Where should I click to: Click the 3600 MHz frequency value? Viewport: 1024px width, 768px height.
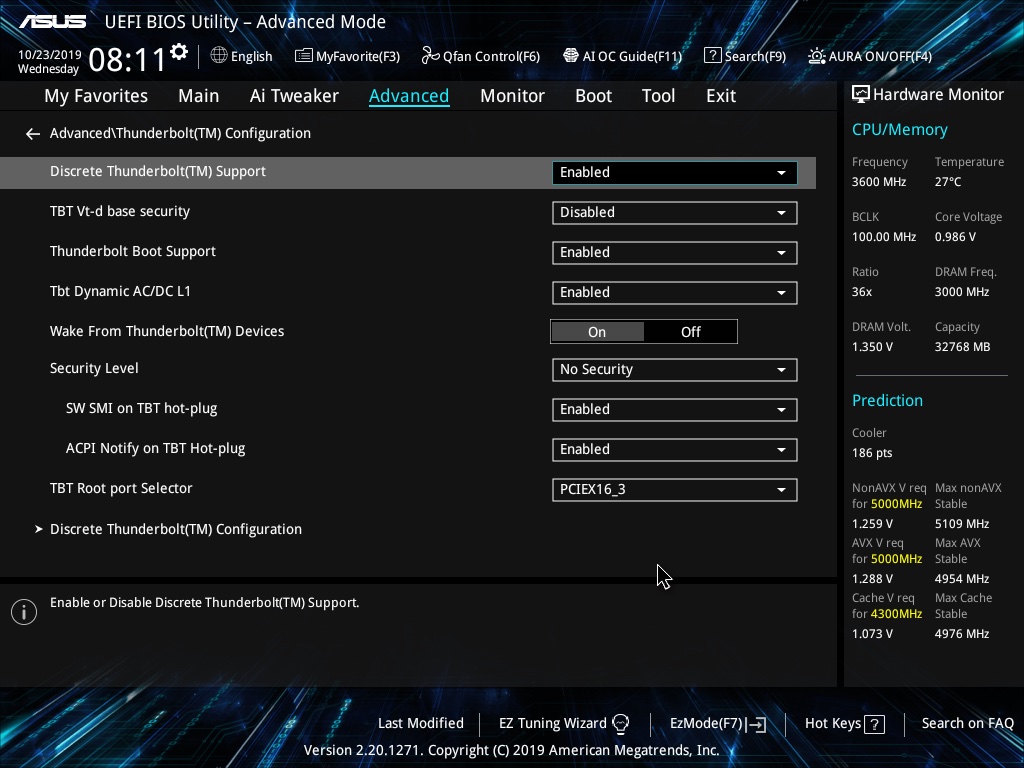879,182
